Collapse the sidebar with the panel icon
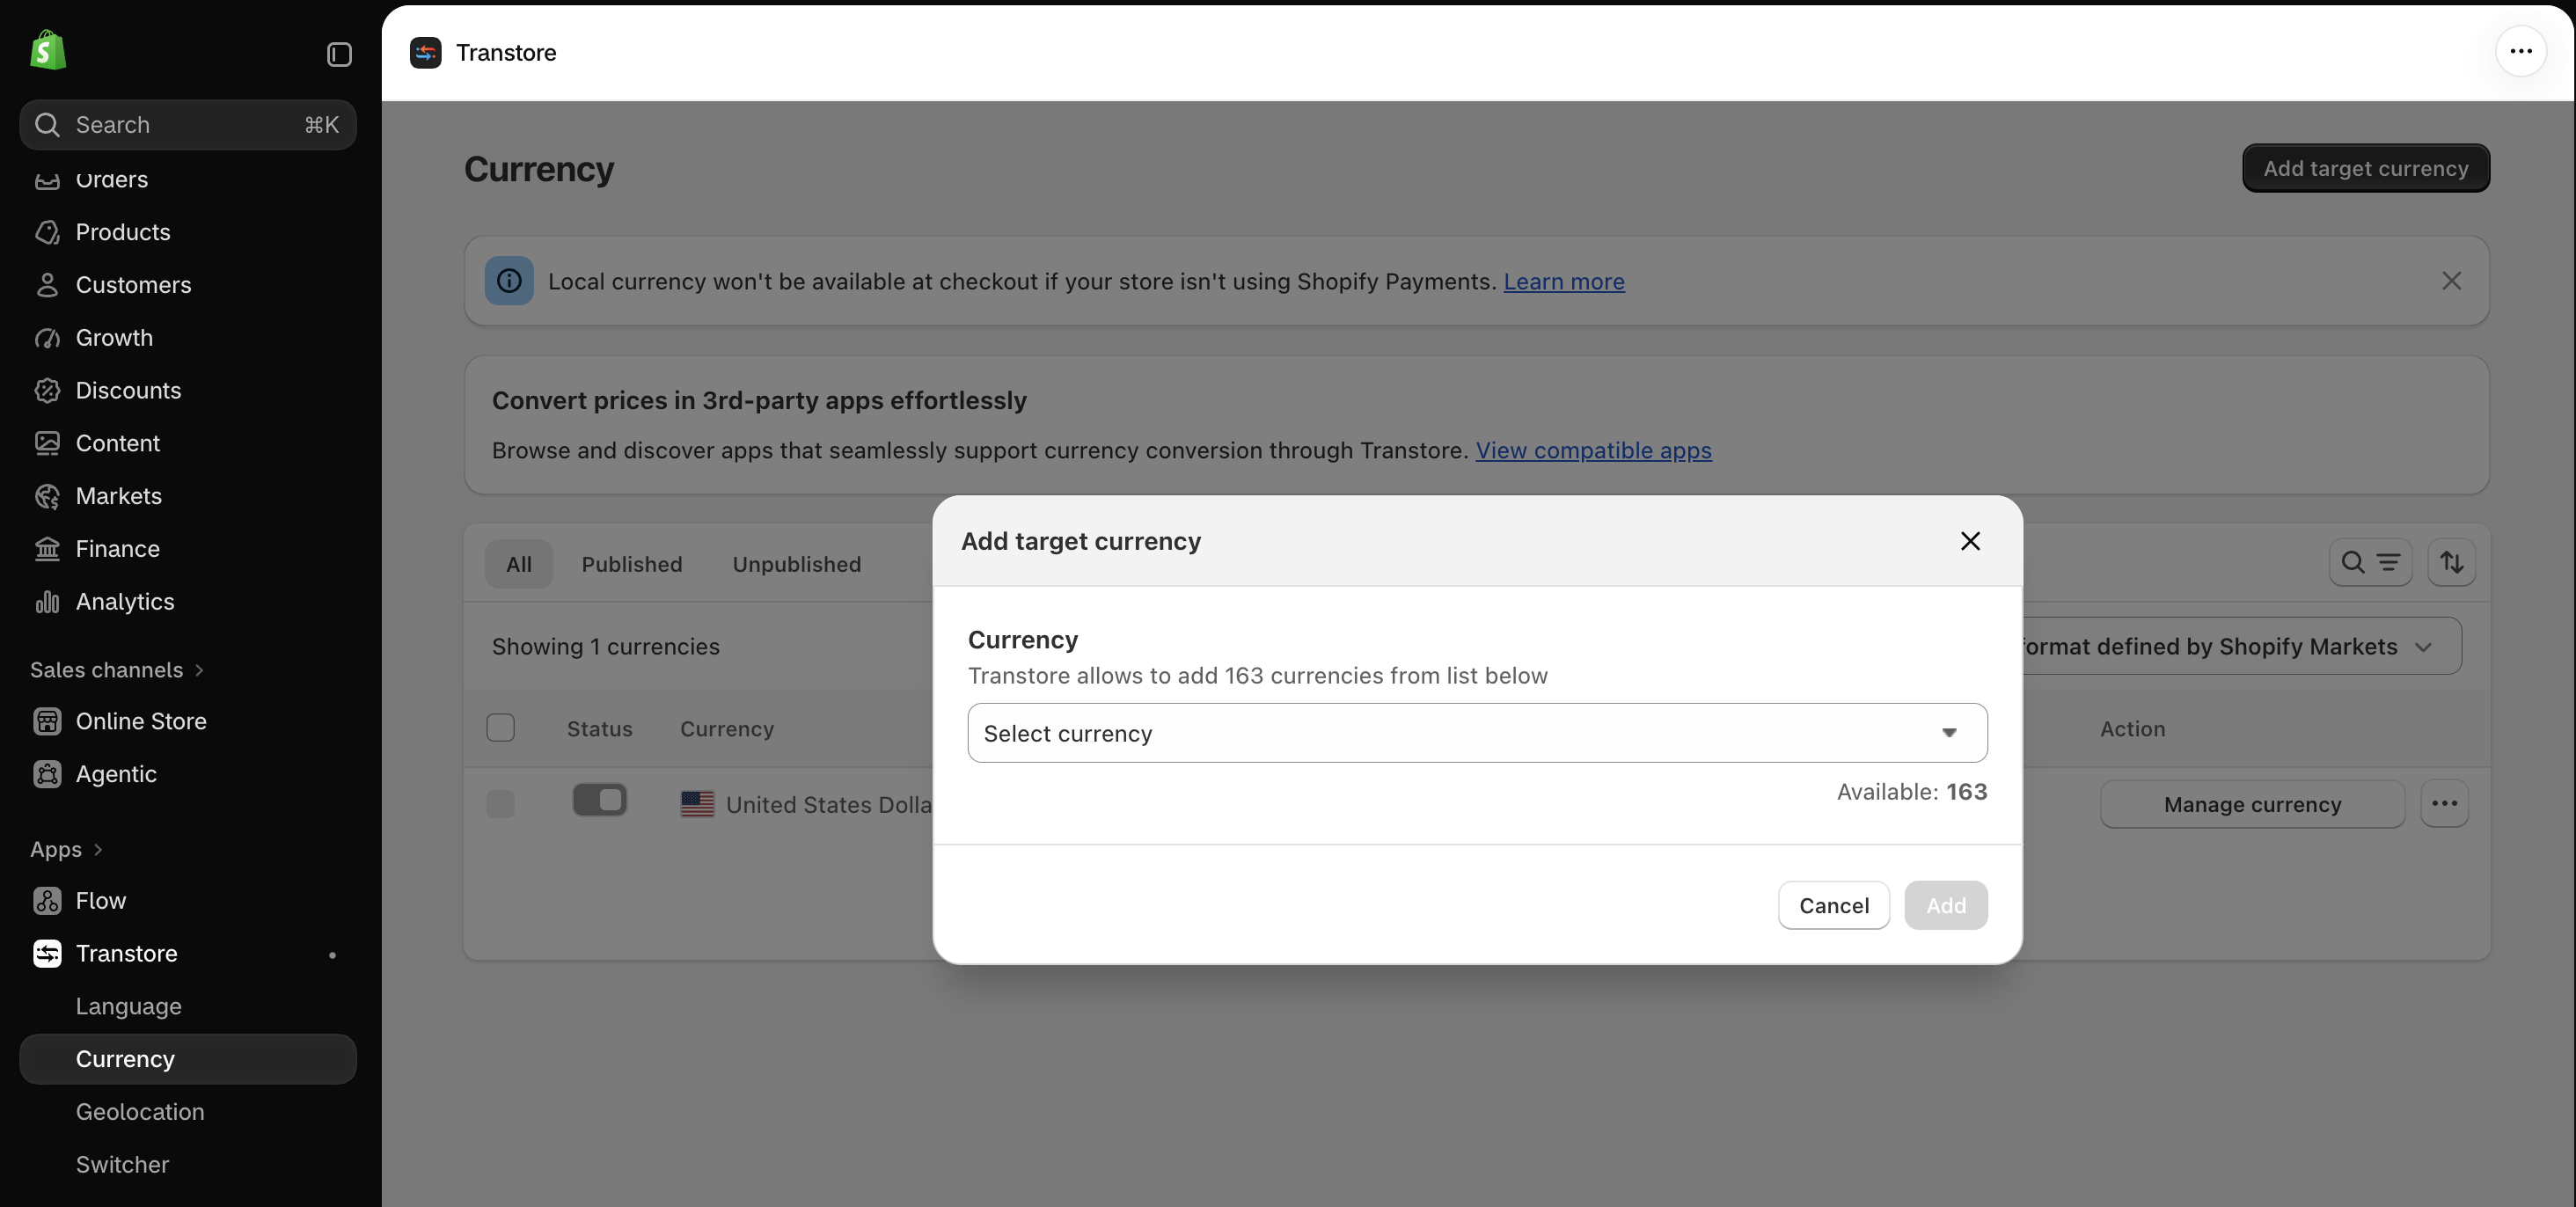 coord(339,54)
